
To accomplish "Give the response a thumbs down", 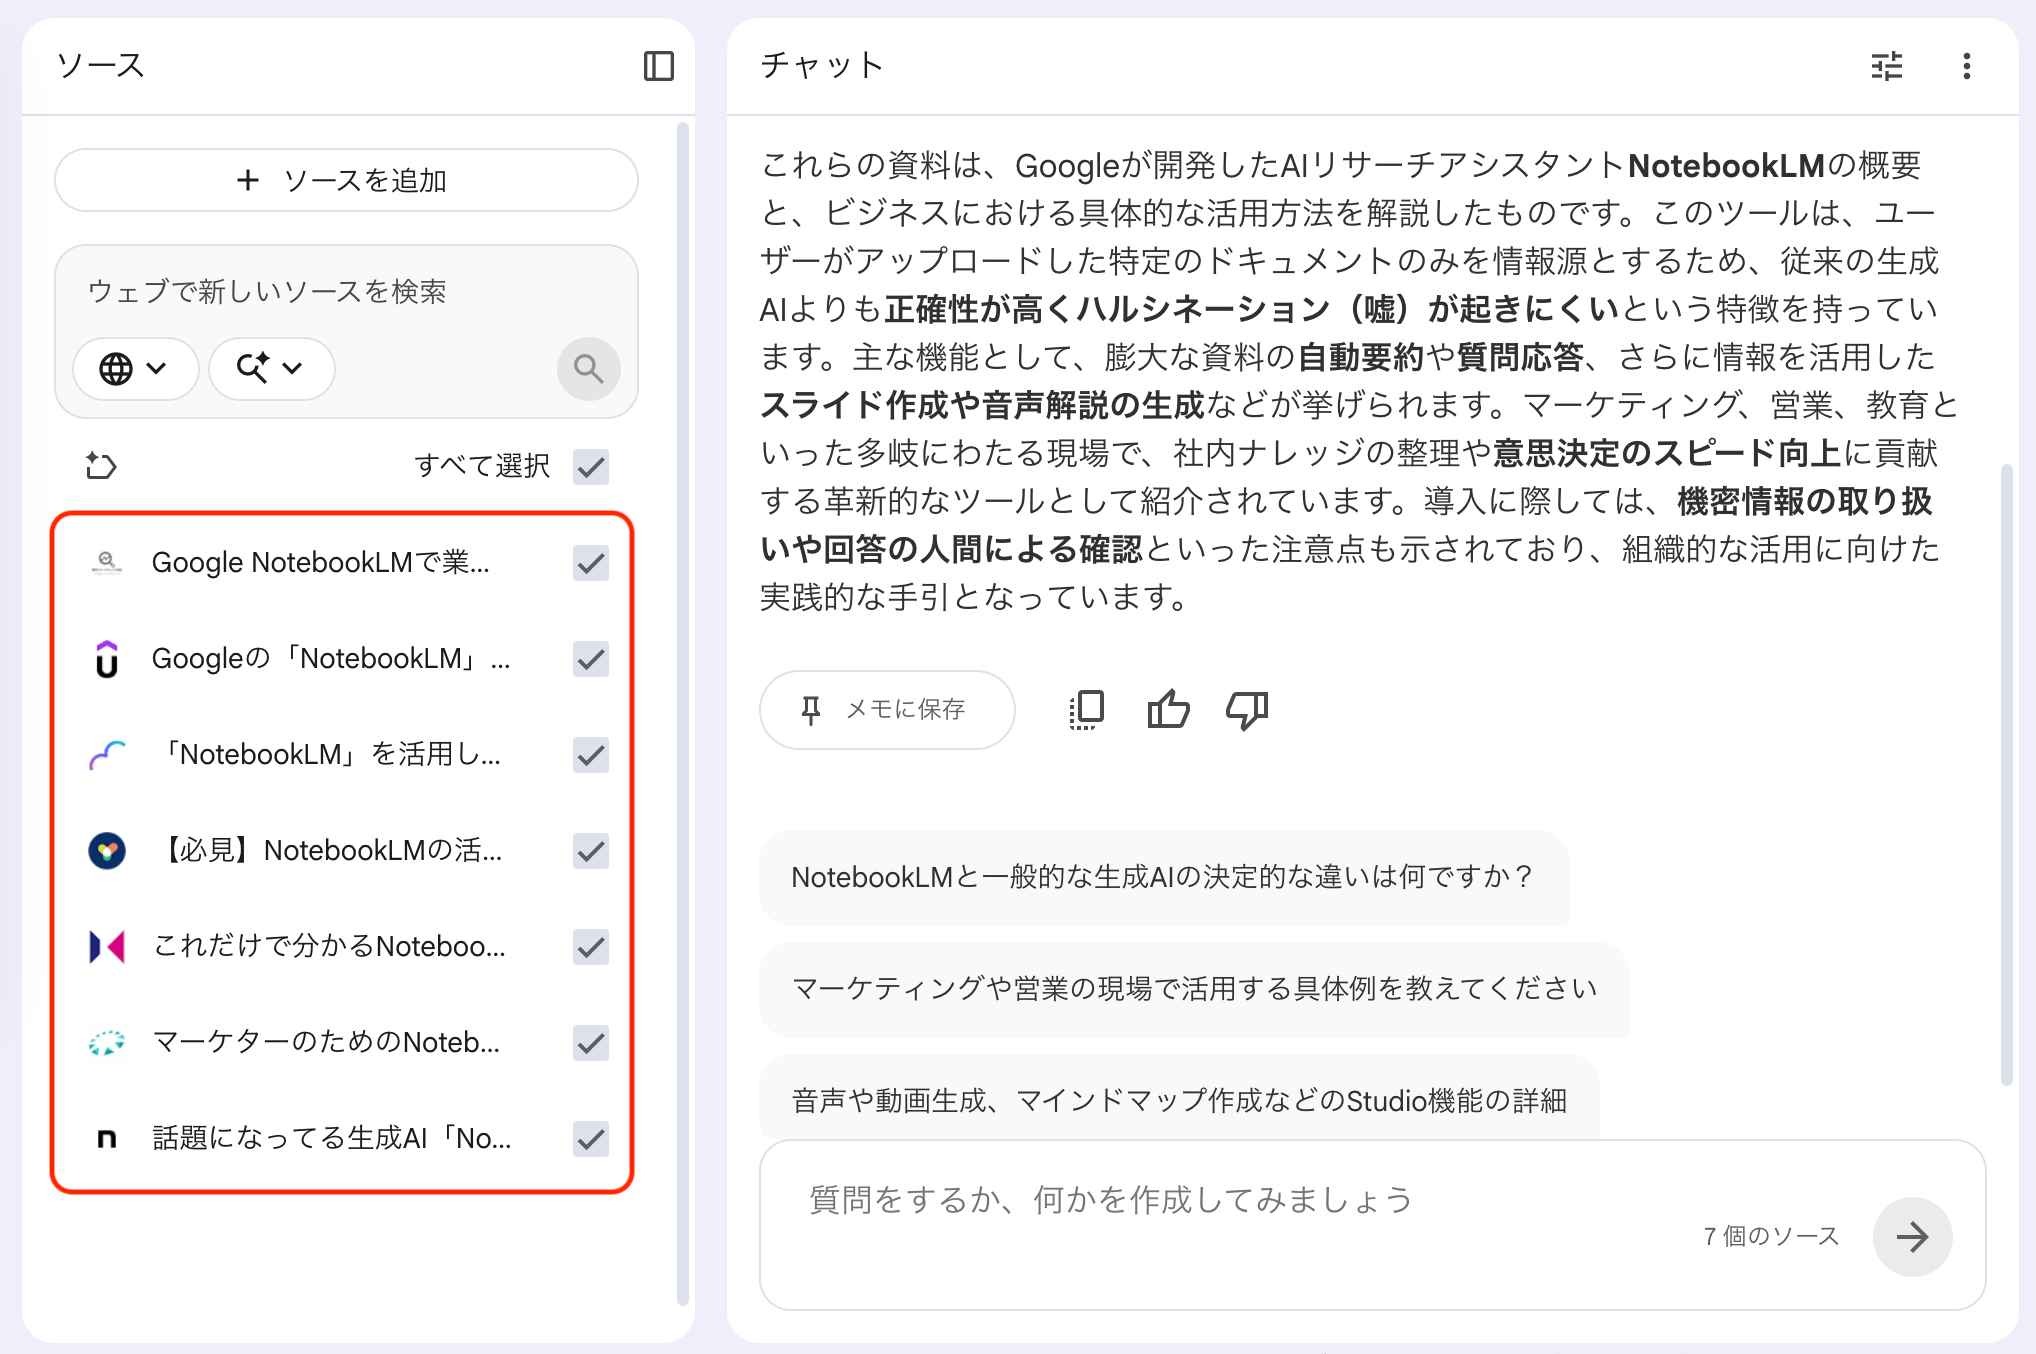I will click(1247, 710).
